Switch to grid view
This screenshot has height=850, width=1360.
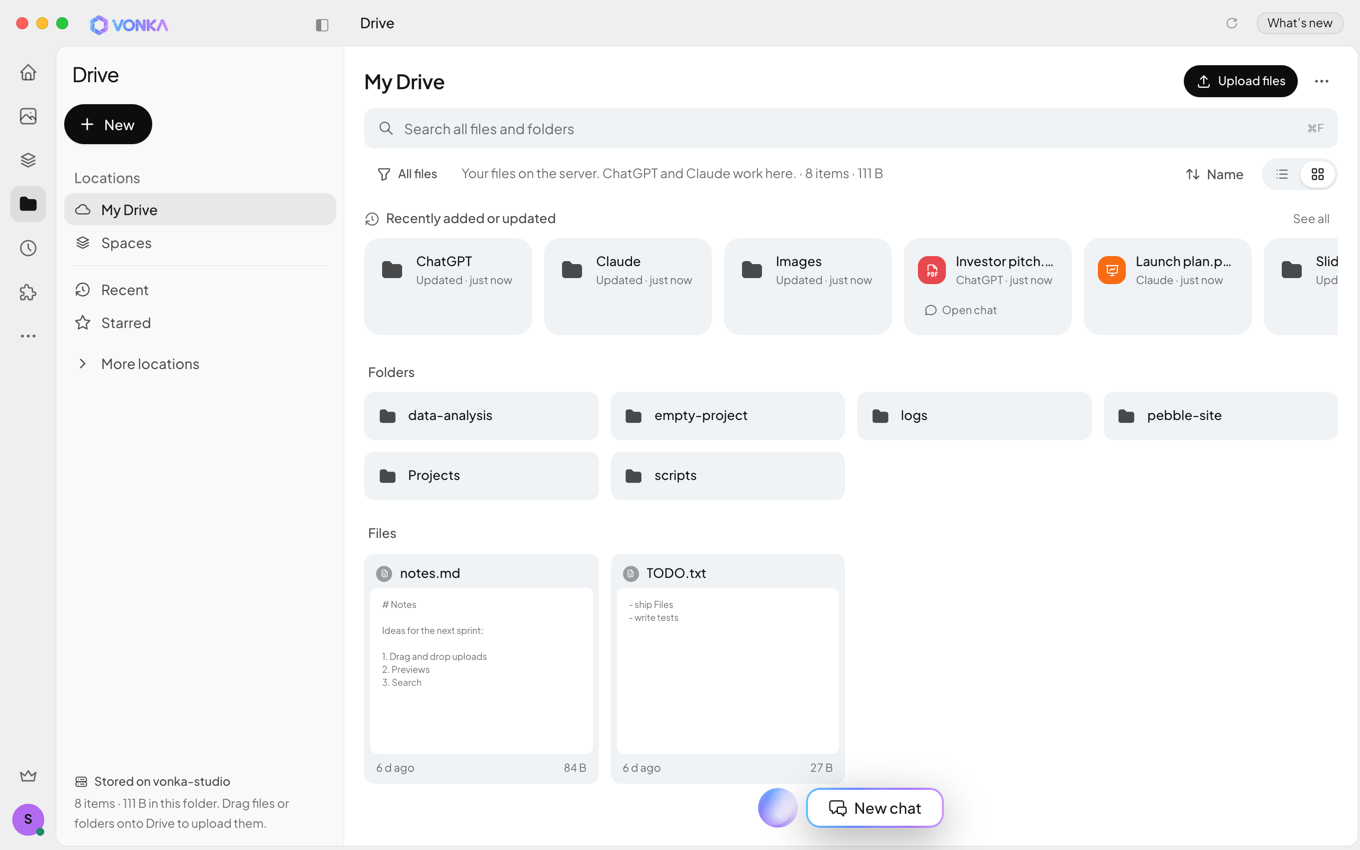pos(1318,174)
